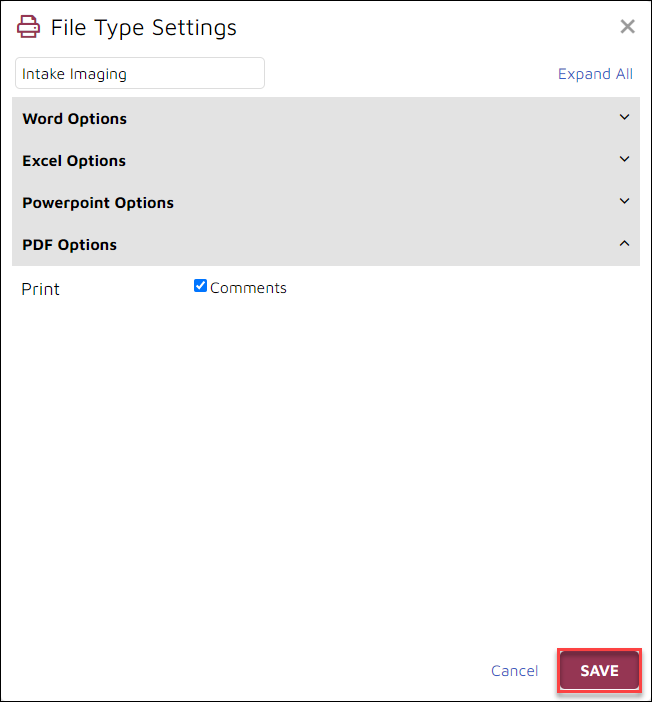Image resolution: width=652 pixels, height=702 pixels.
Task: Click the blank area below the Print row
Action: tap(326, 470)
